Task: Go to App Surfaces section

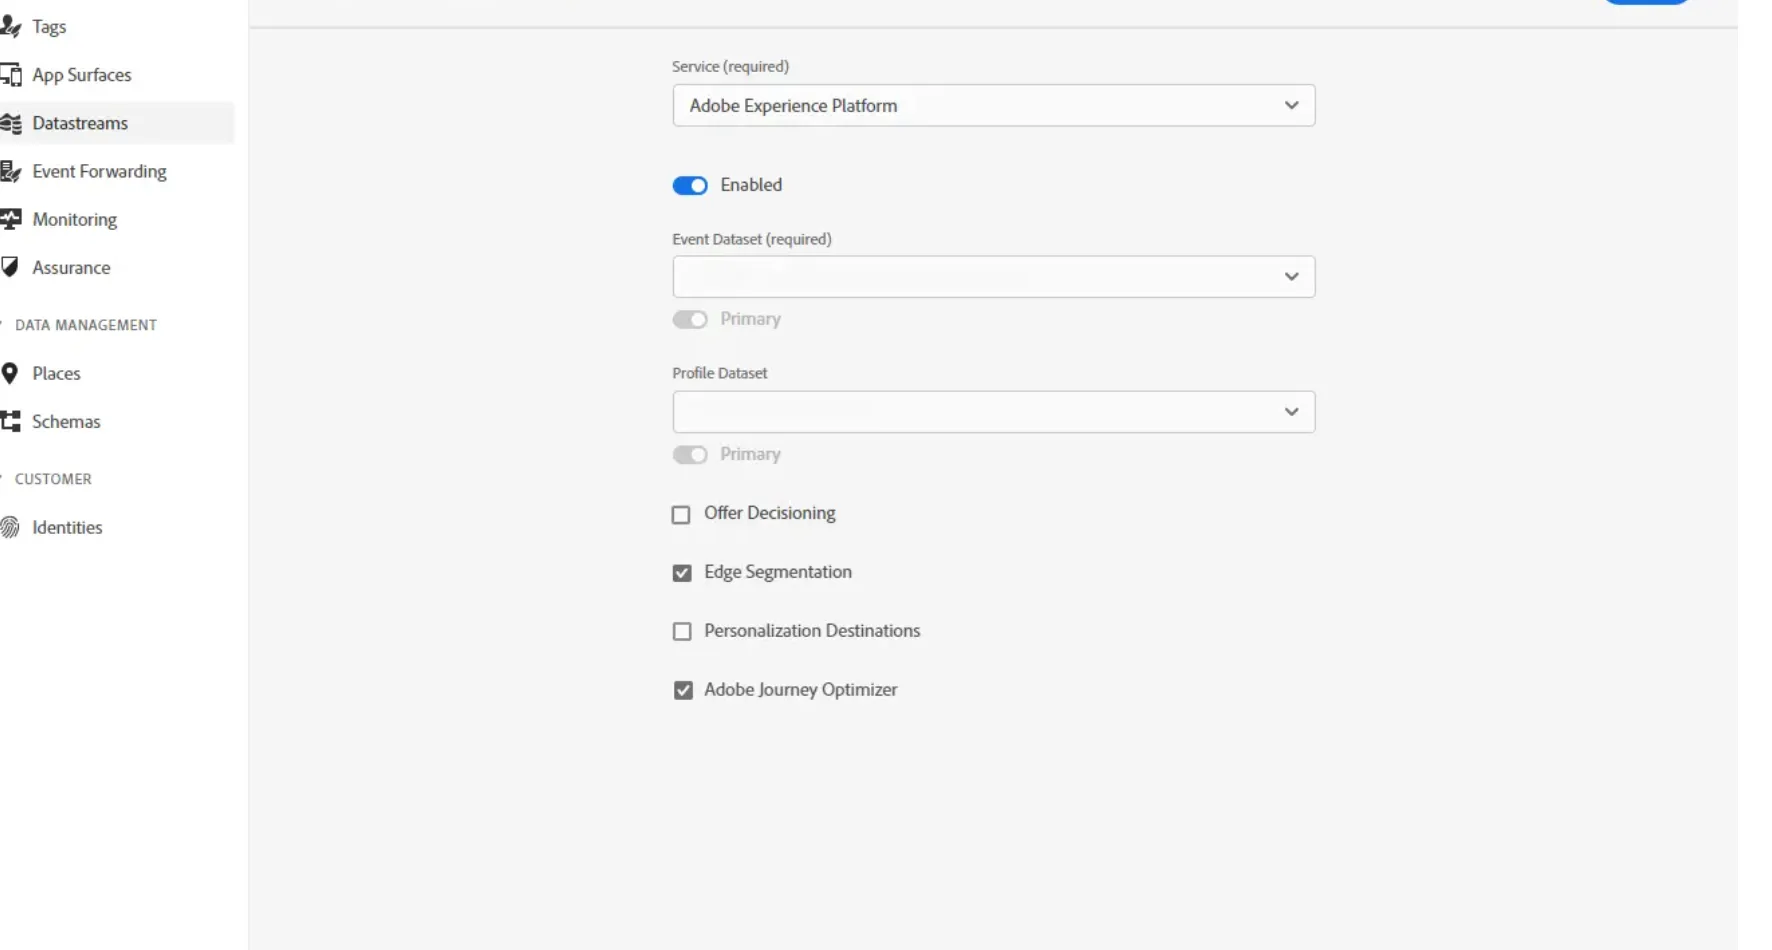Action: 82,75
